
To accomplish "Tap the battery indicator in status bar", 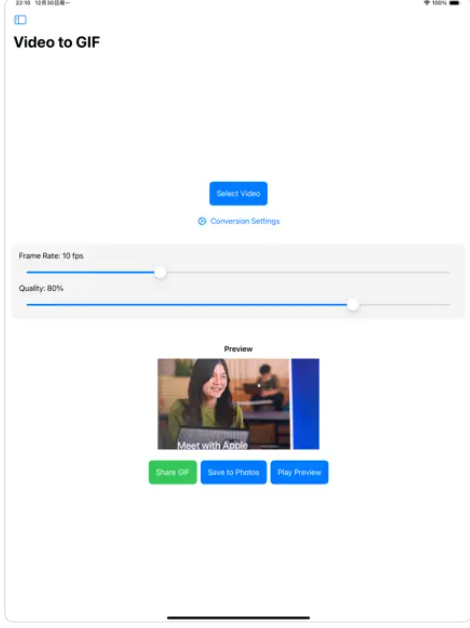I will (x=454, y=3).
